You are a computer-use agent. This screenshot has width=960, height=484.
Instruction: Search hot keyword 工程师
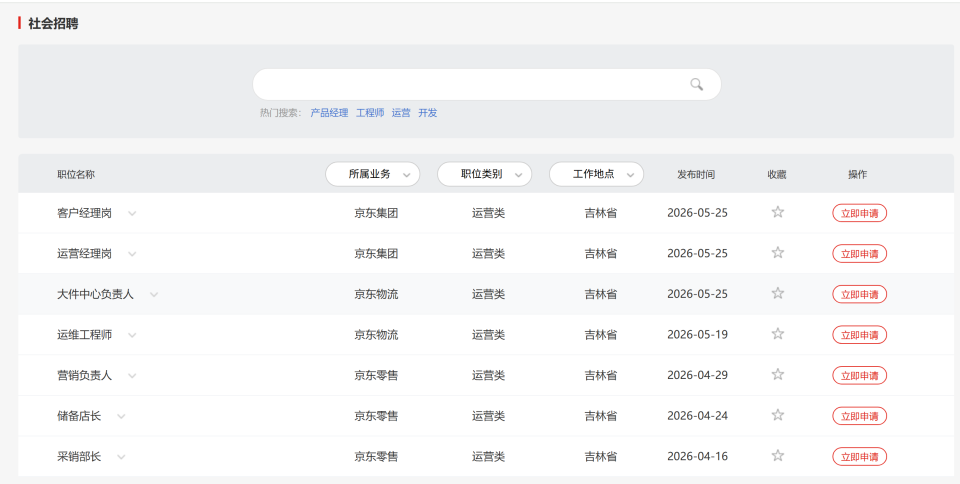(370, 113)
